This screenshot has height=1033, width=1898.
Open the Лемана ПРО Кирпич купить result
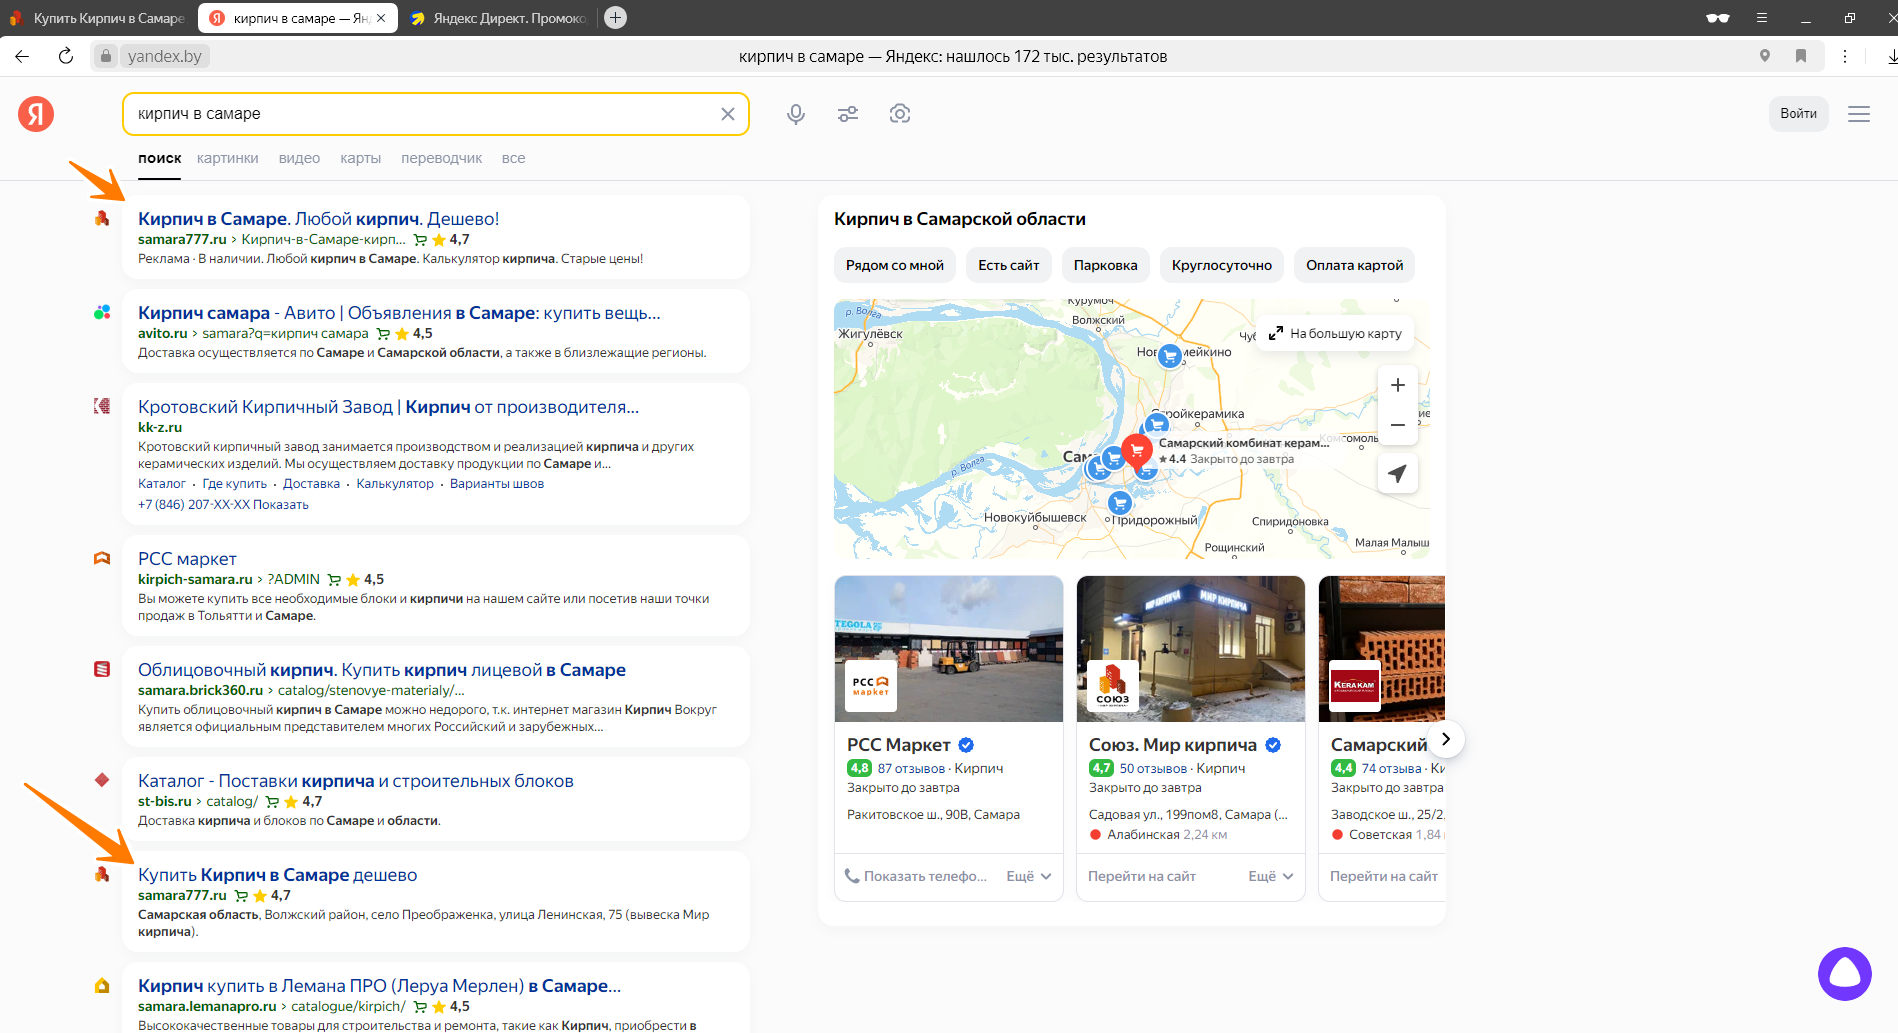pyautogui.click(x=379, y=986)
